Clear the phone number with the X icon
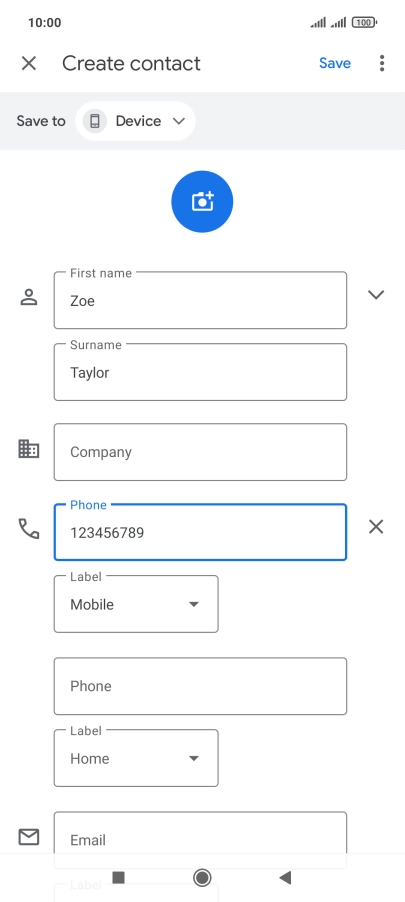405x902 pixels. 376,526
